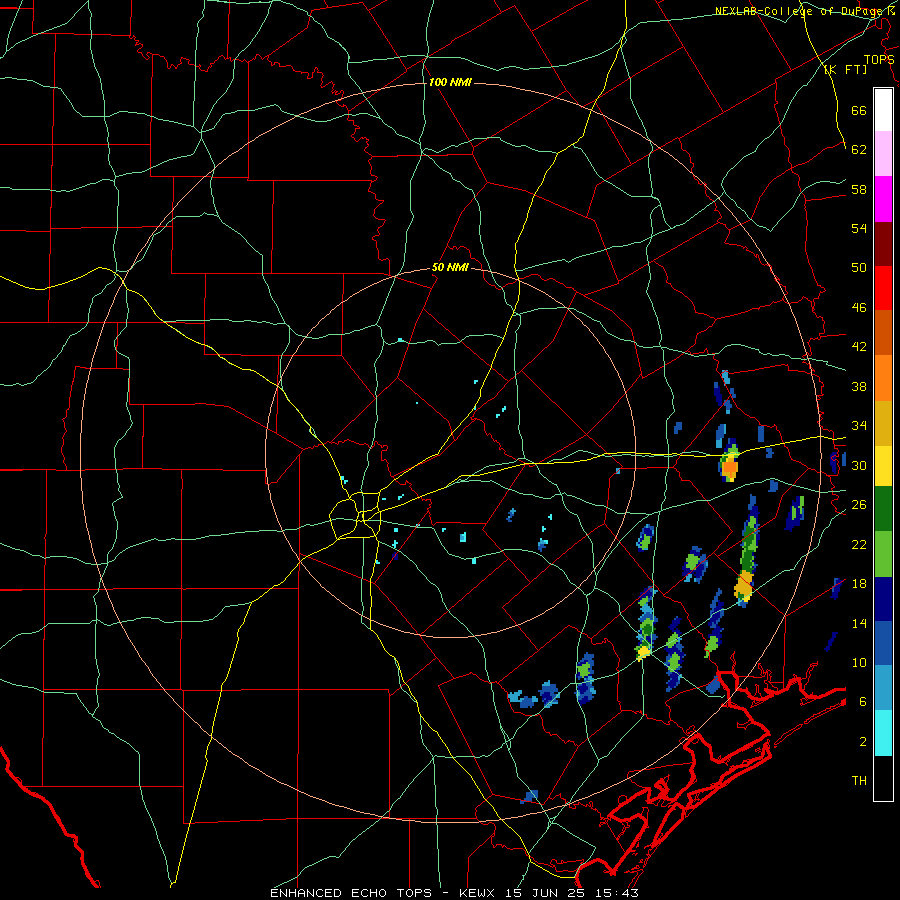Image resolution: width=900 pixels, height=900 pixels.
Task: Click the light pink legend swatch
Action: (883, 154)
